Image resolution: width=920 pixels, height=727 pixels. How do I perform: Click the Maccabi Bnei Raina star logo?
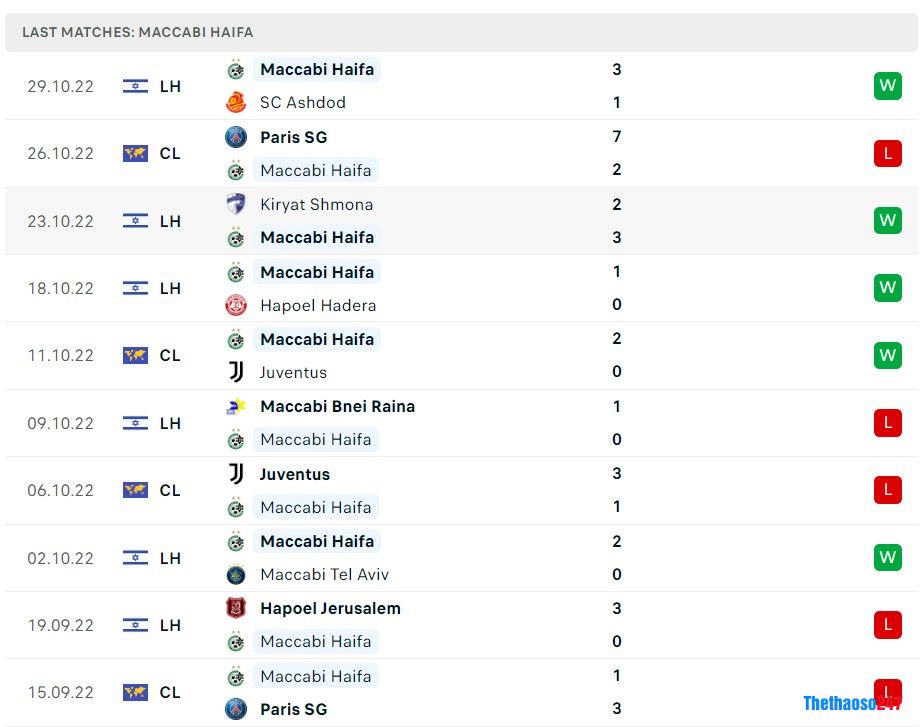click(x=236, y=406)
